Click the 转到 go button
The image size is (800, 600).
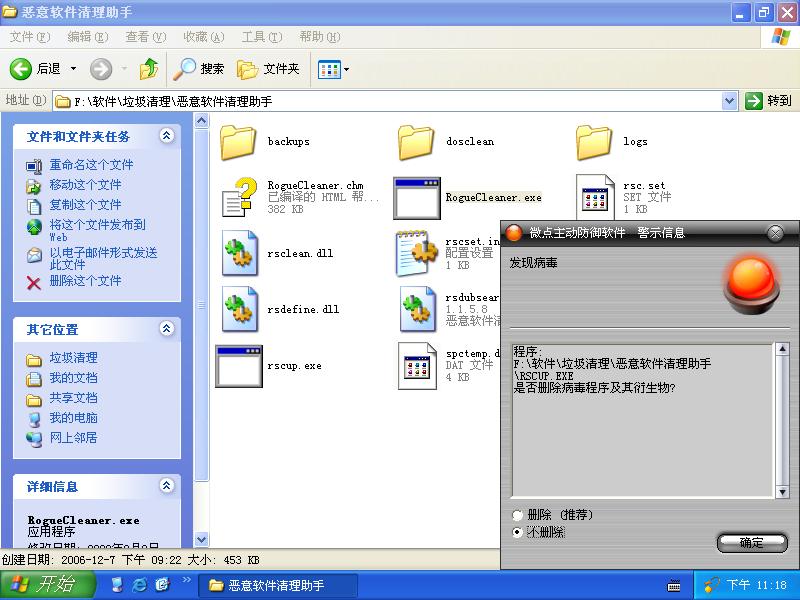coord(769,101)
